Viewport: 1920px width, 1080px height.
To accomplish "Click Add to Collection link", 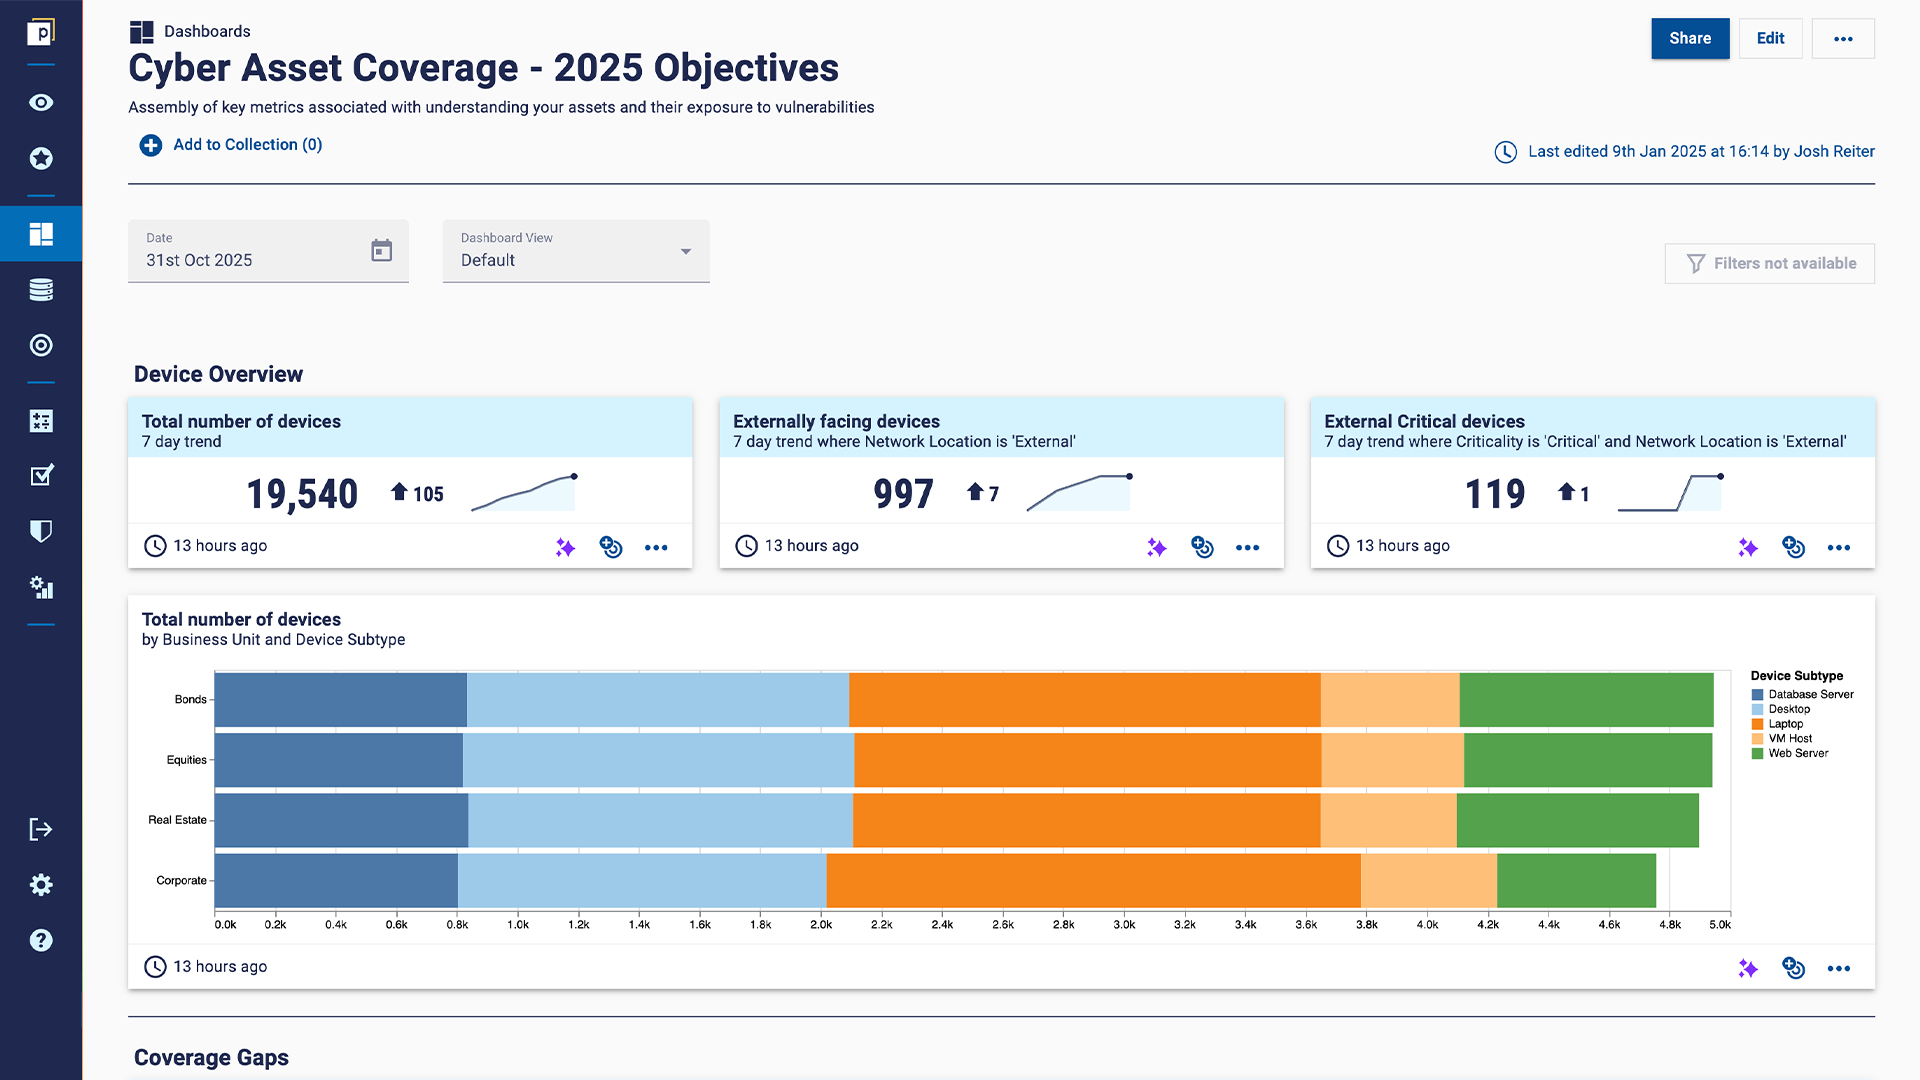I will click(x=247, y=145).
